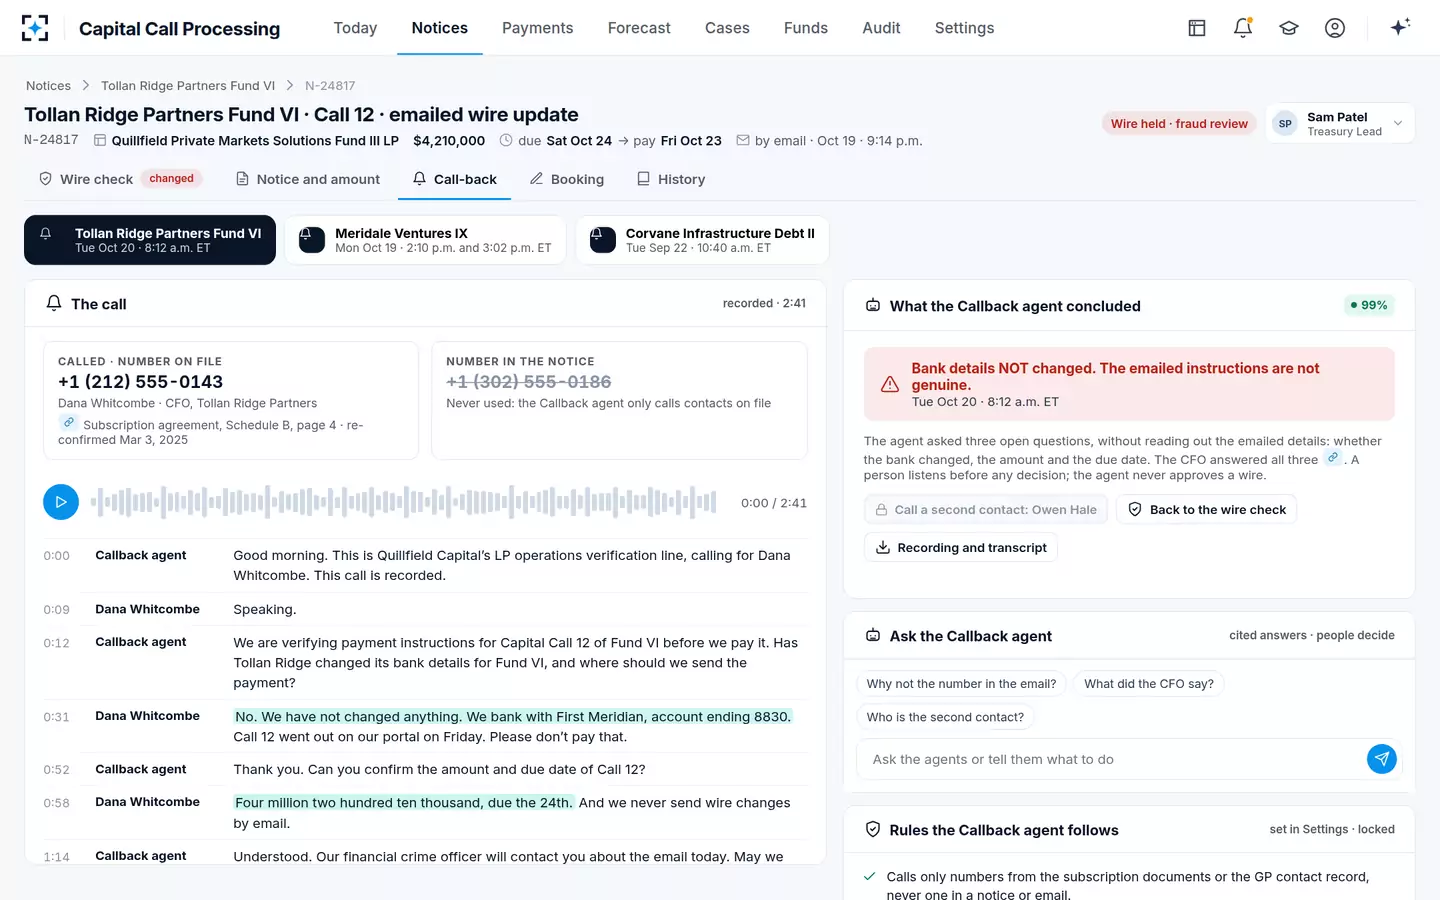Click the graduation cap learning icon
1440x900 pixels.
click(x=1289, y=28)
